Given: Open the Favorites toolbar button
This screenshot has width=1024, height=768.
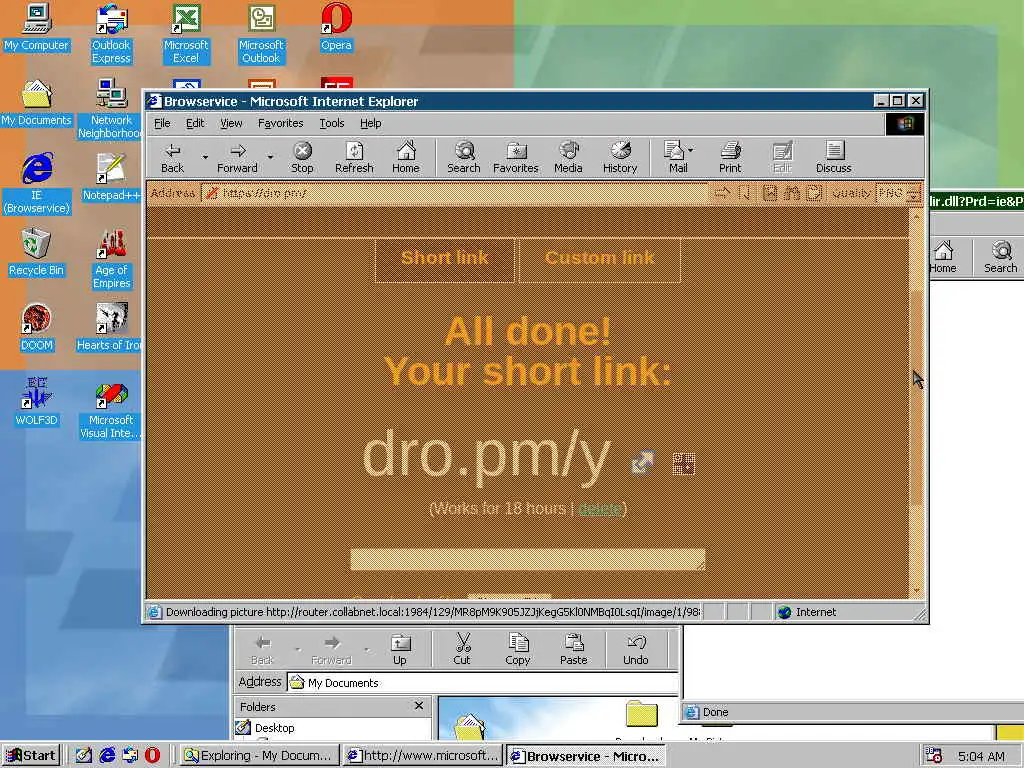Looking at the screenshot, I should [x=516, y=157].
